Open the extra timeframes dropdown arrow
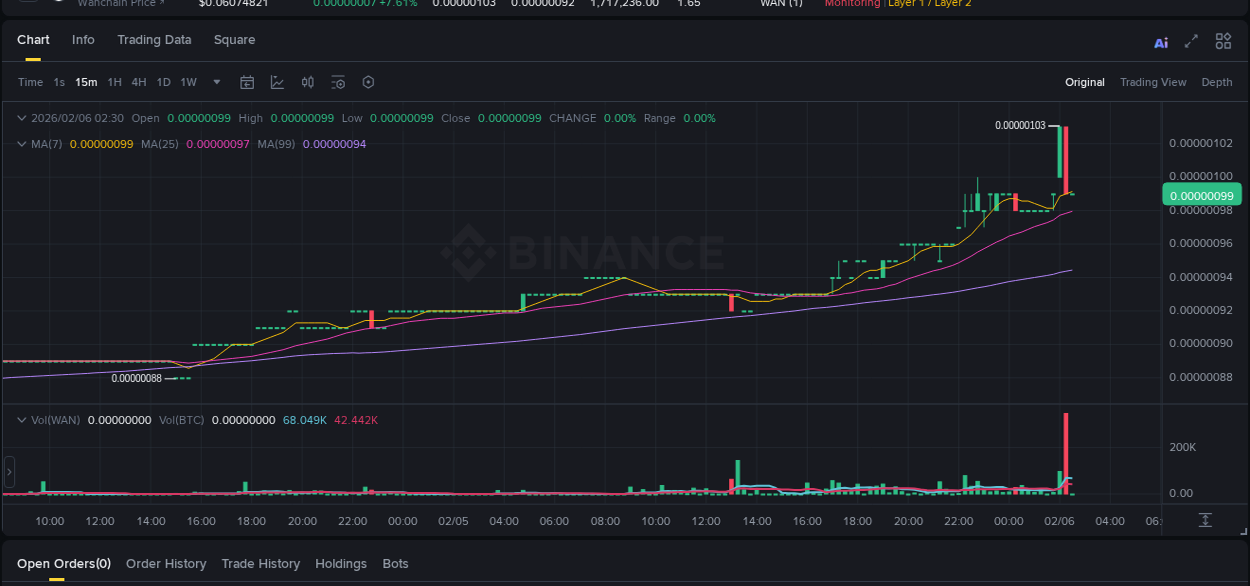The height and width of the screenshot is (586, 1250). point(216,82)
